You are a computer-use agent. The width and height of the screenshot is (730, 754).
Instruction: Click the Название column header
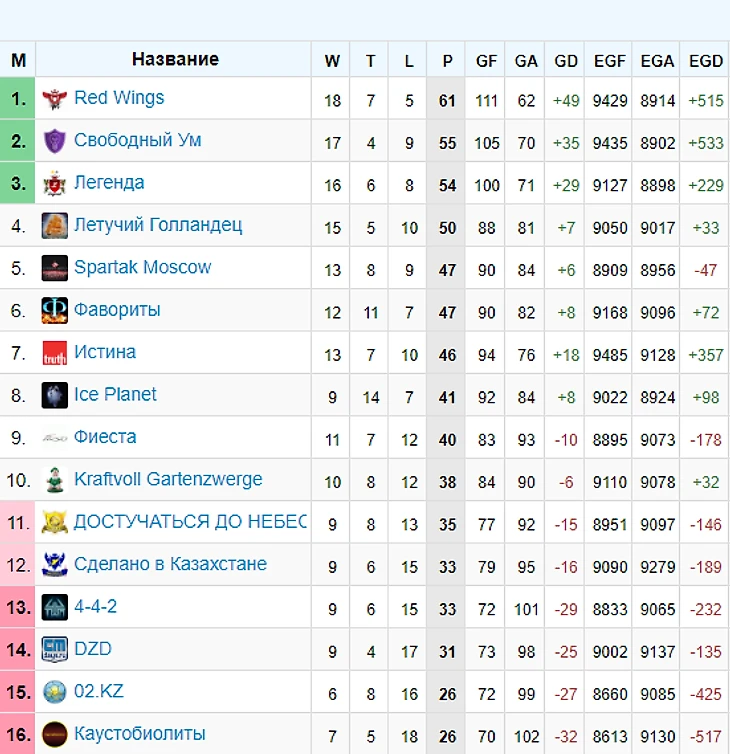tap(175, 59)
